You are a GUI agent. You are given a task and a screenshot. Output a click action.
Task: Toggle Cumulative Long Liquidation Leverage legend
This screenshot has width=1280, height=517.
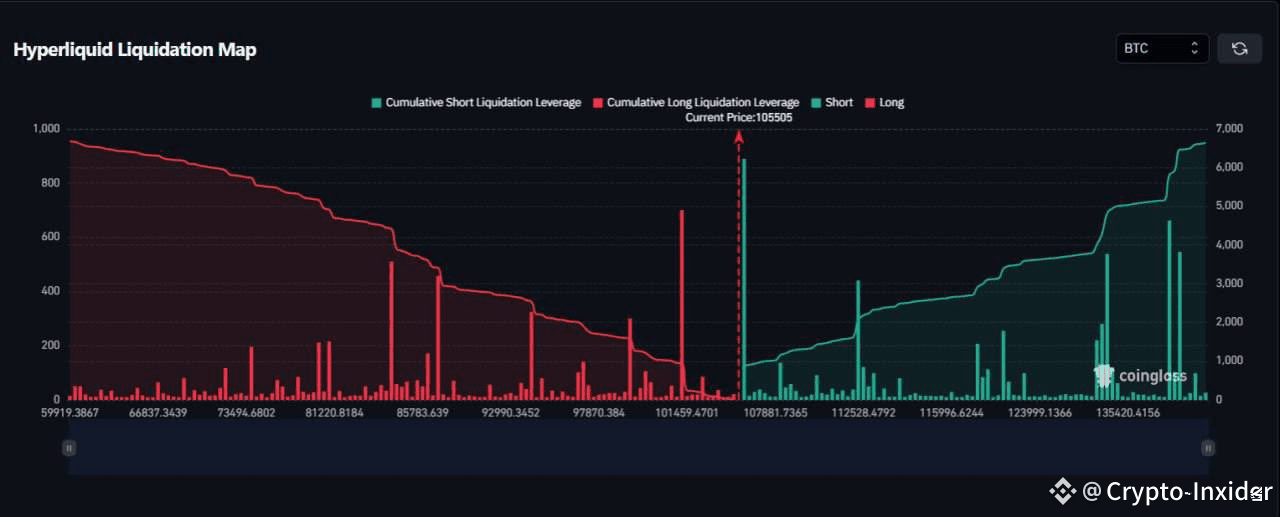(x=696, y=102)
